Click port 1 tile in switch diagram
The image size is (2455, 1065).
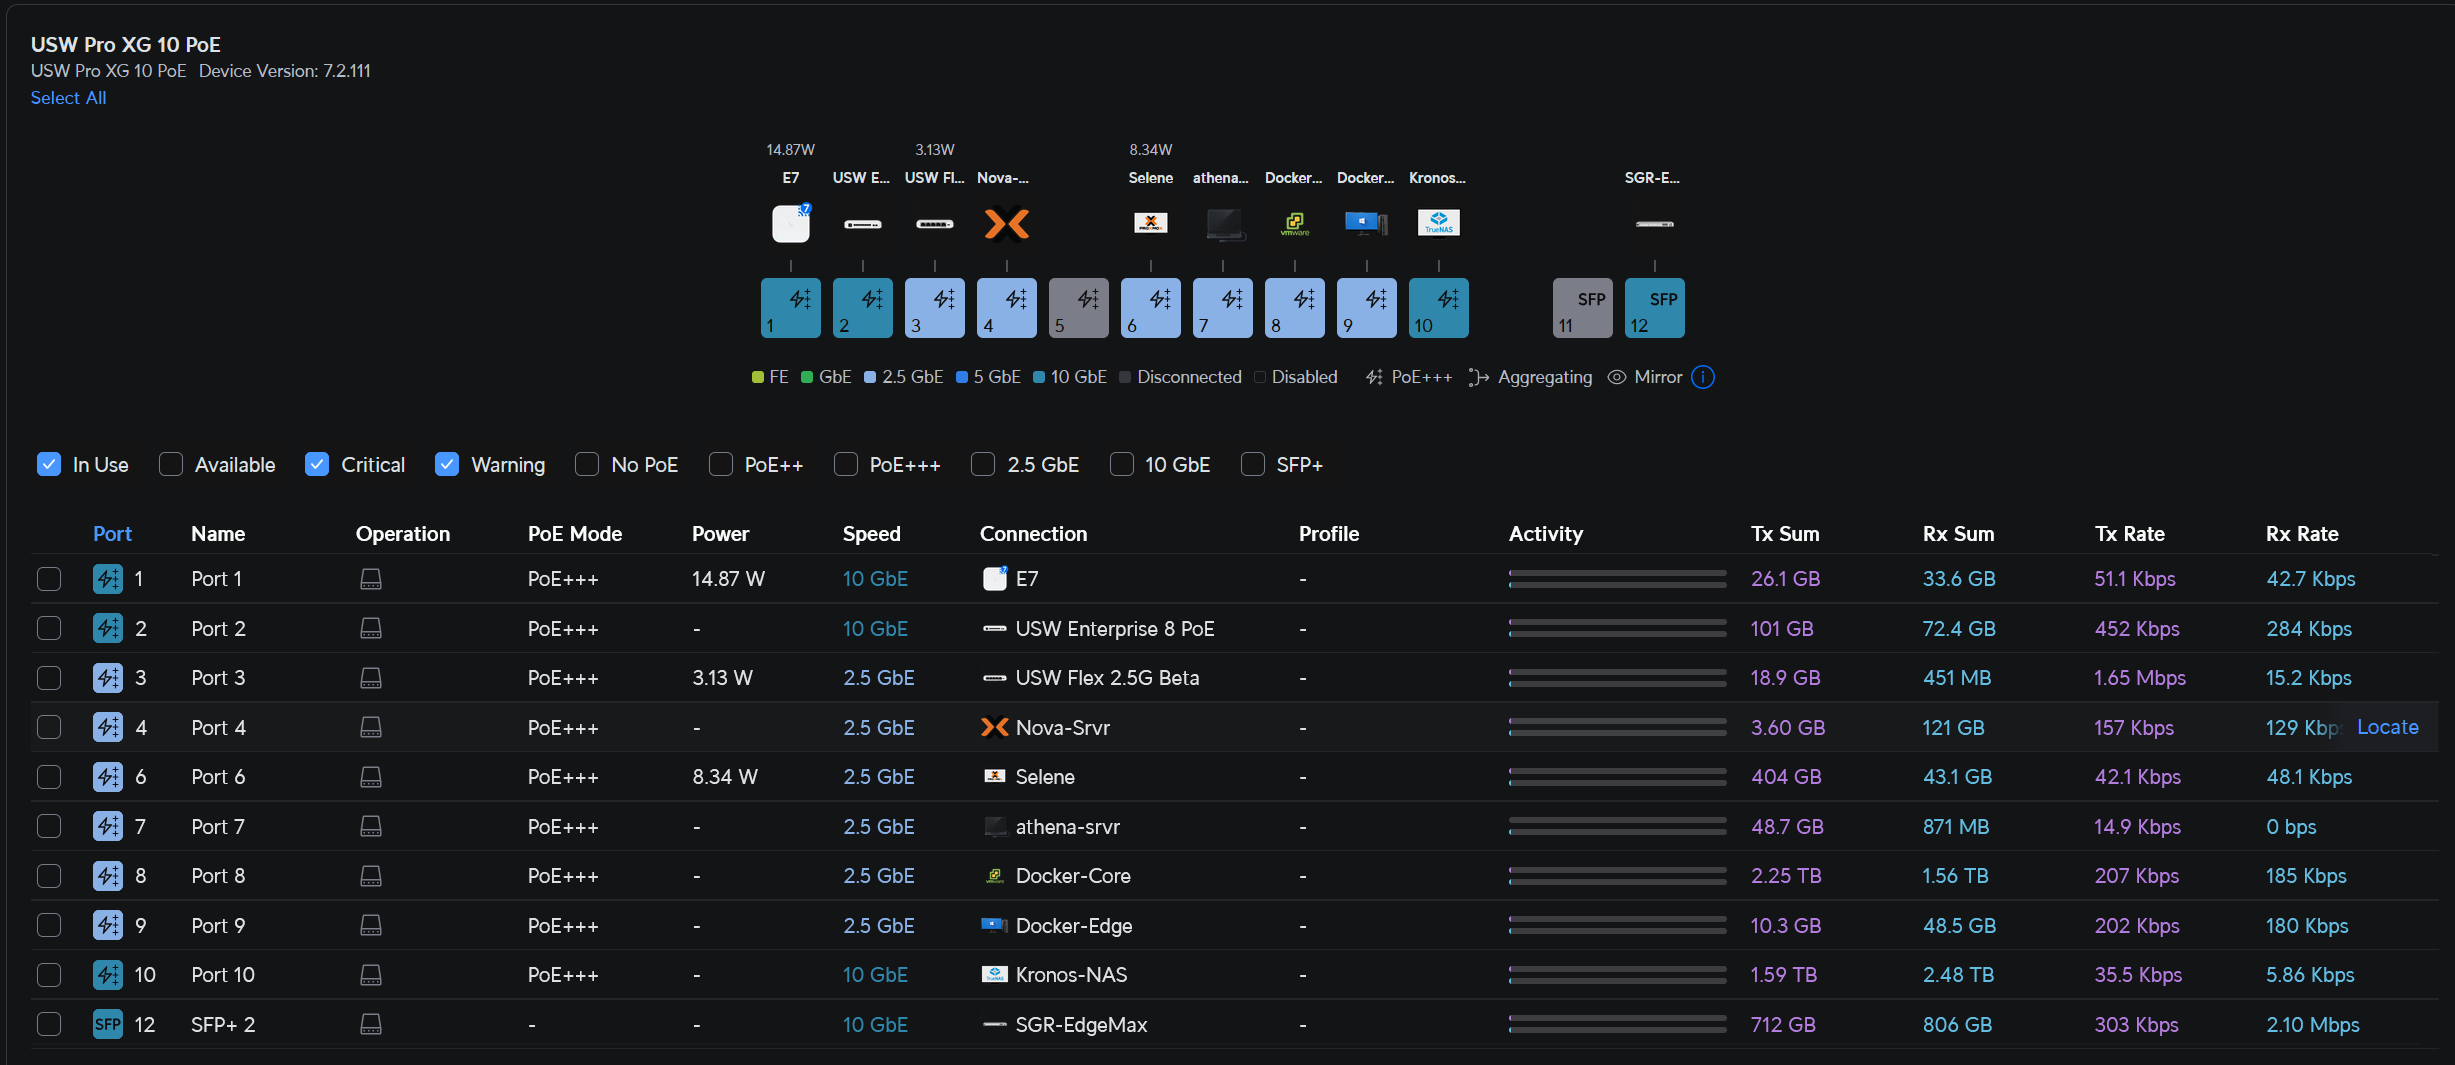tap(790, 308)
